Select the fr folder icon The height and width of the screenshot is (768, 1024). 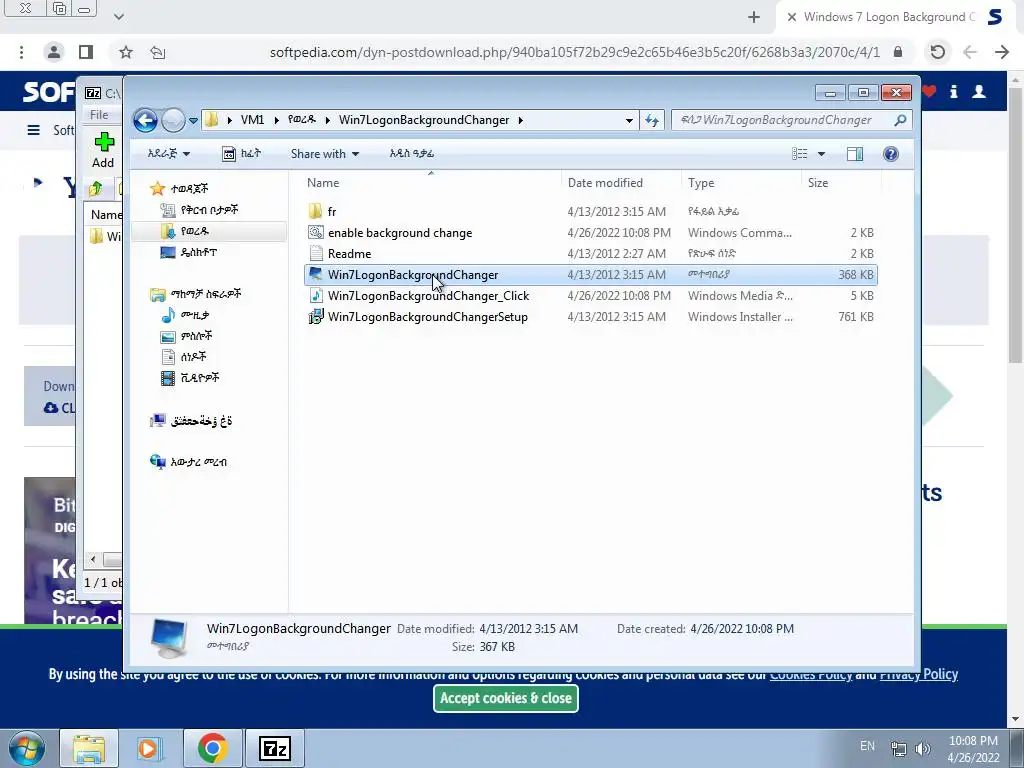(315, 212)
